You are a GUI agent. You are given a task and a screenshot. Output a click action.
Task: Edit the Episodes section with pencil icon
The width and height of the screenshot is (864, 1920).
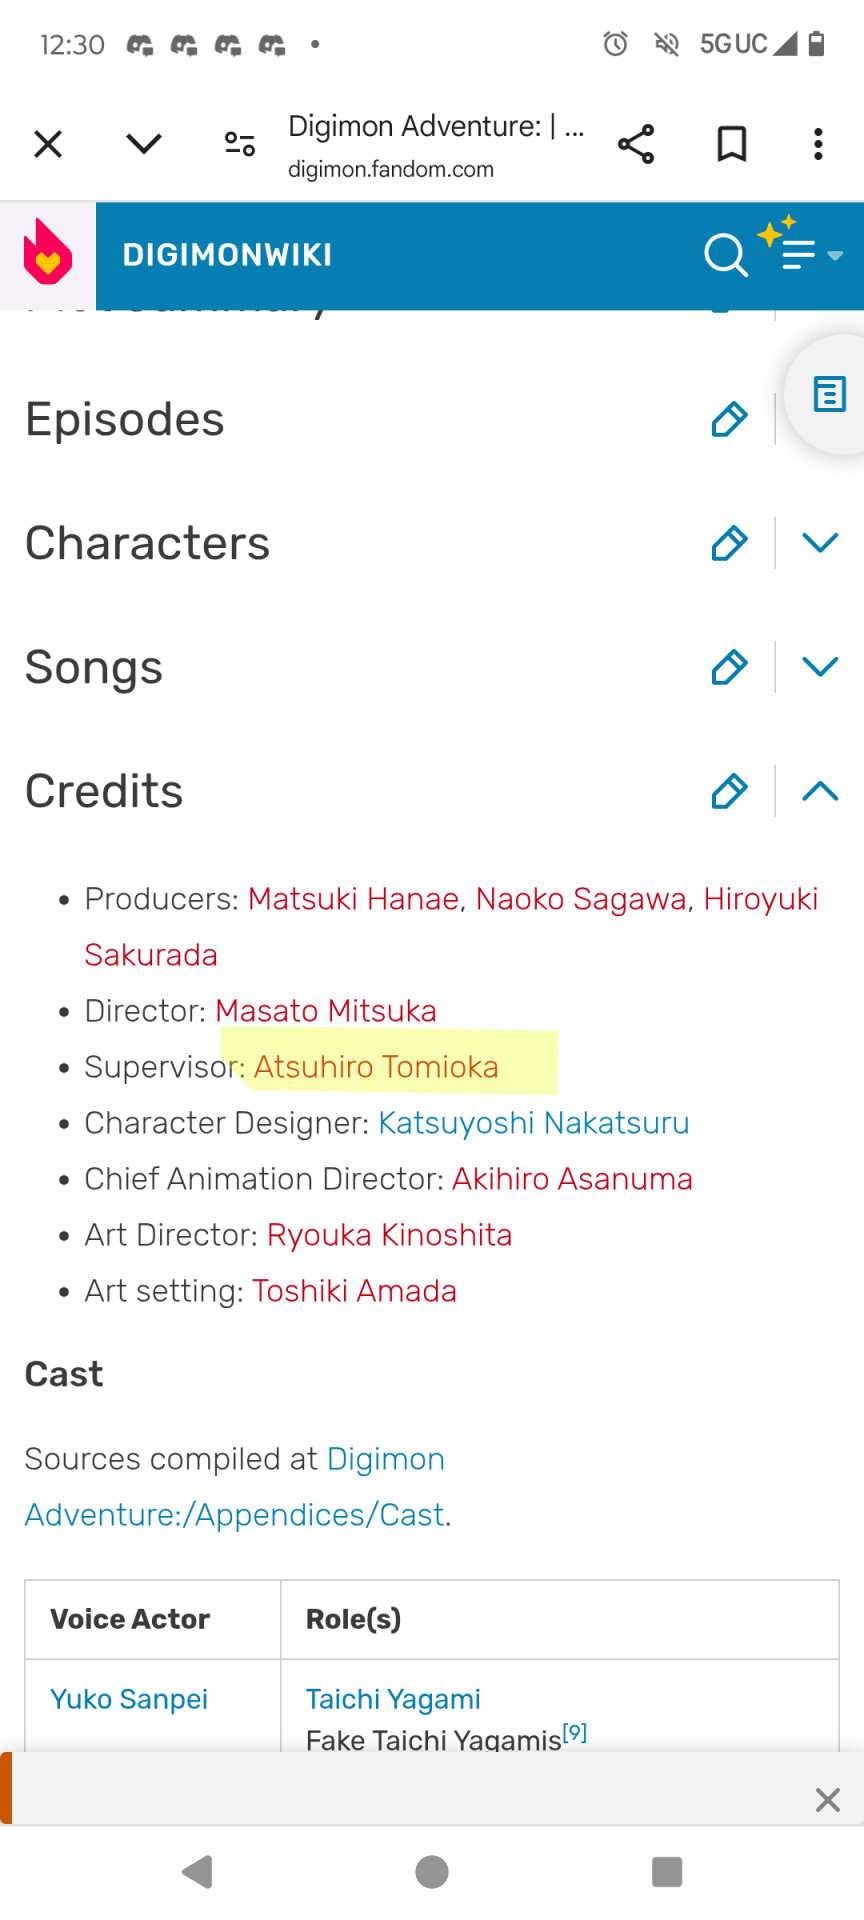click(729, 419)
